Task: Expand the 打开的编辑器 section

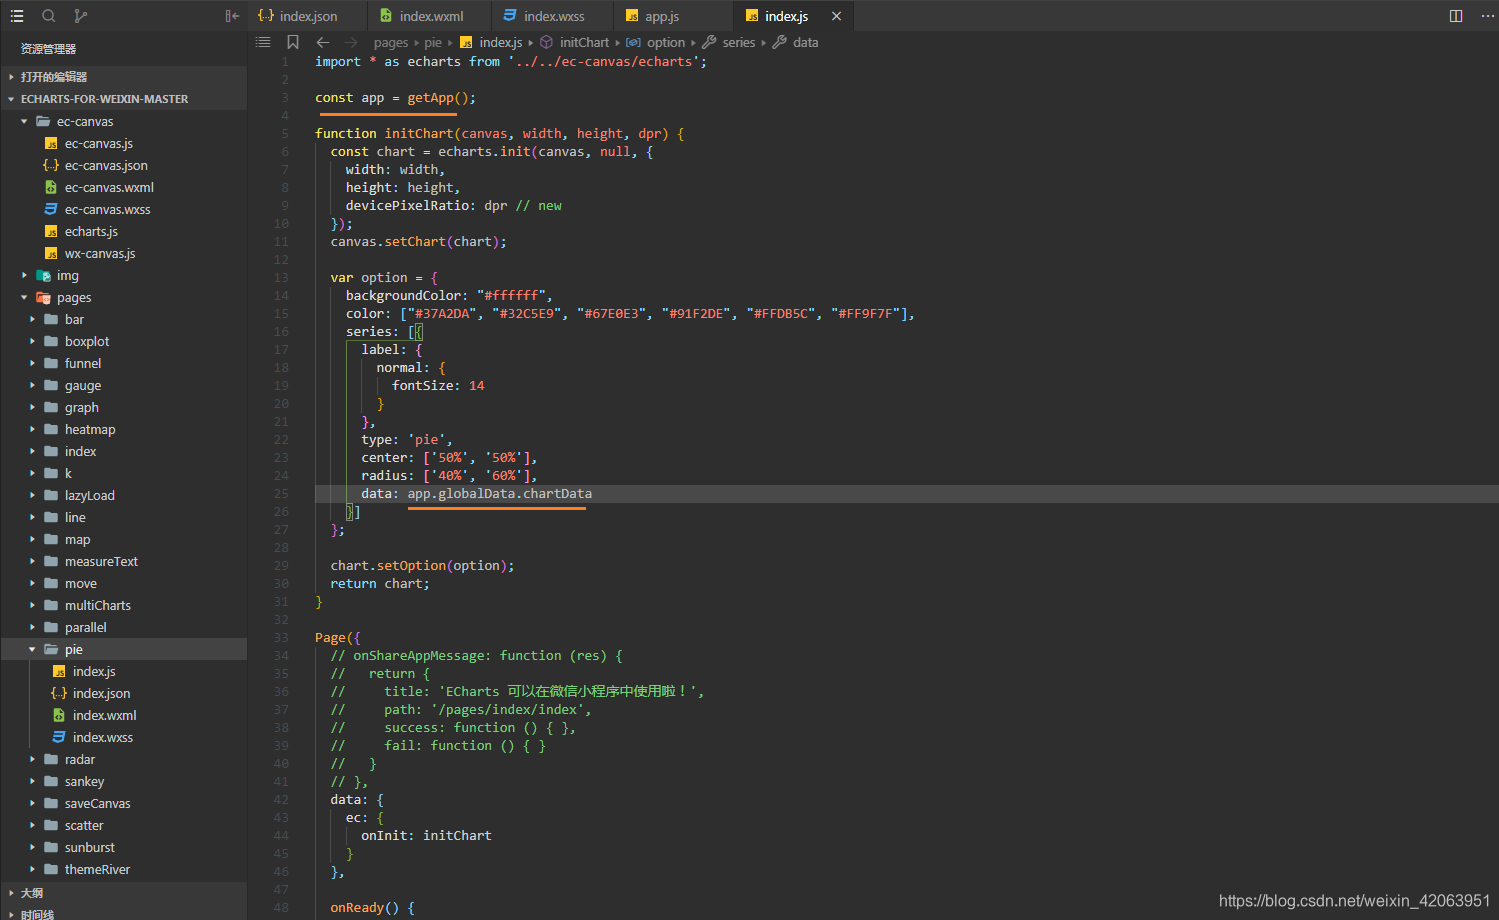Action: tap(124, 77)
